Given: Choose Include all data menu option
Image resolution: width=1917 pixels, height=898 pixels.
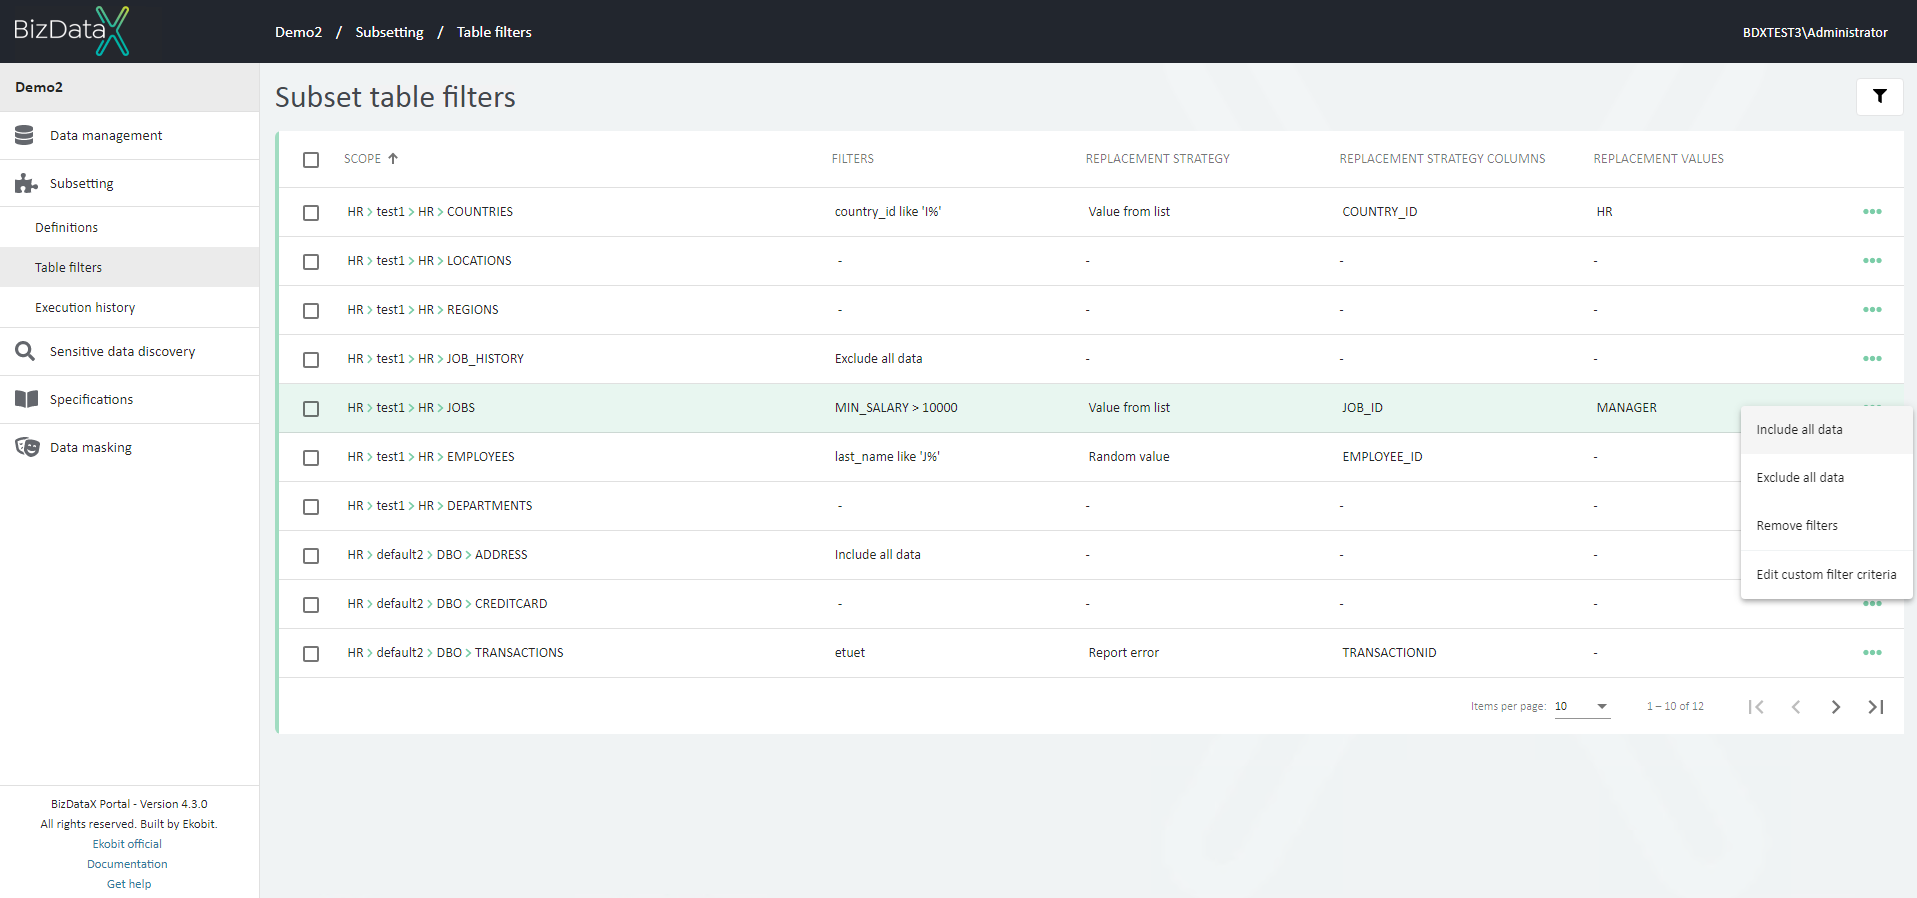Looking at the screenshot, I should [1826, 430].
